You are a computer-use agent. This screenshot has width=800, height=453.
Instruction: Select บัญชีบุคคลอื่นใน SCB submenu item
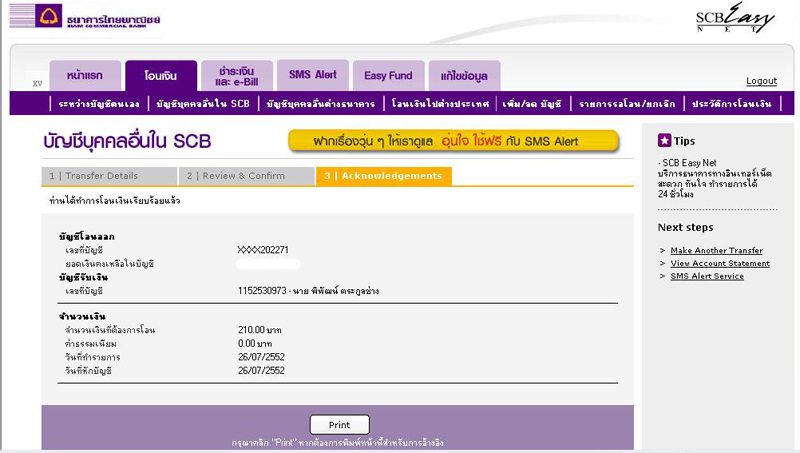click(203, 104)
